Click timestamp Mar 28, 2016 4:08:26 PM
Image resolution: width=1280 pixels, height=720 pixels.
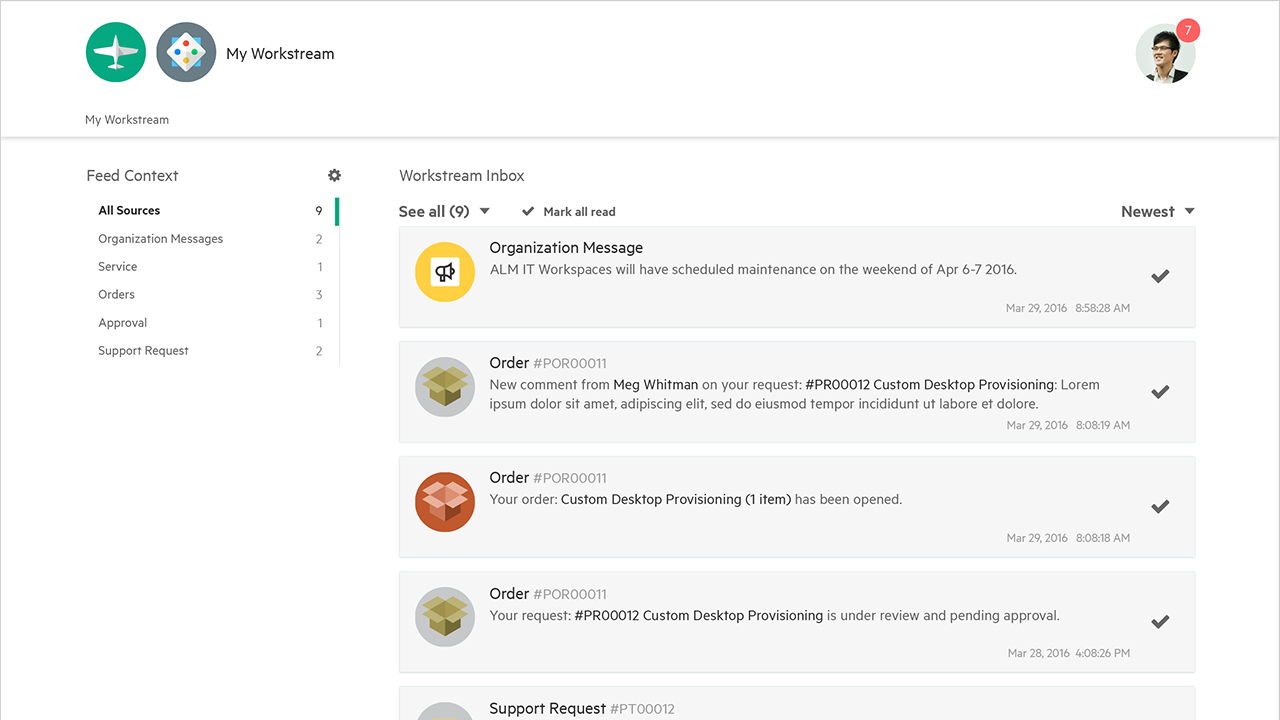tap(1069, 653)
